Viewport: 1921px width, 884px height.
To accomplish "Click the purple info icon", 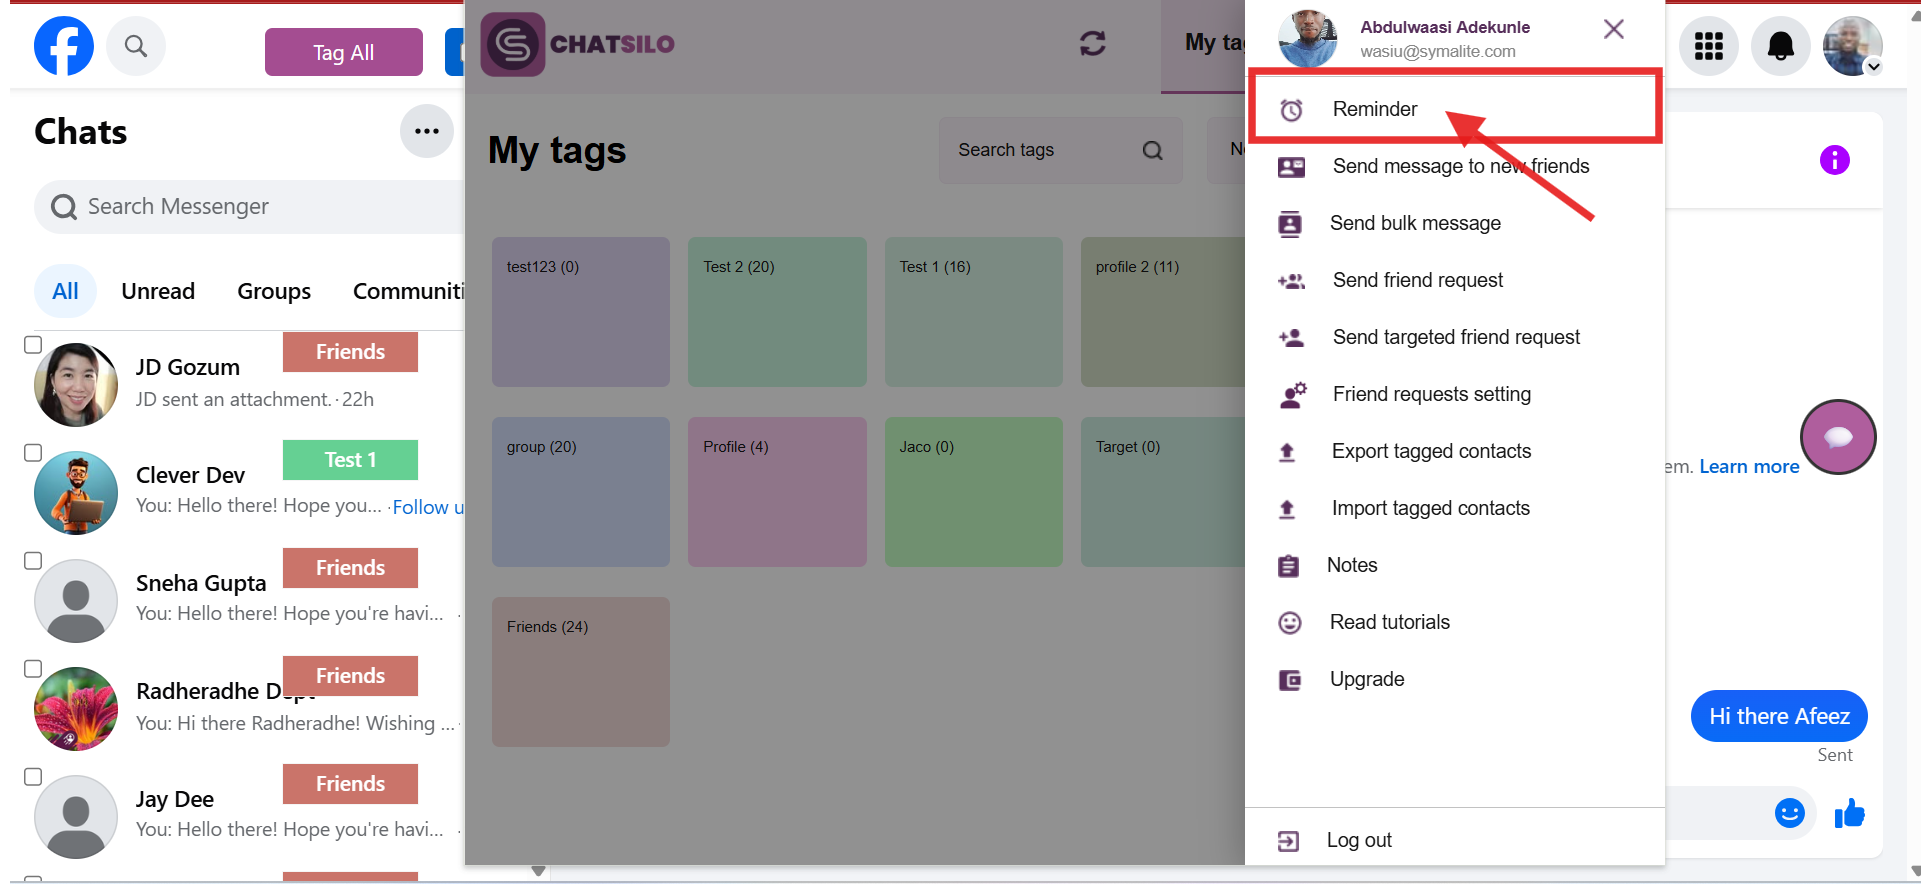I will [x=1834, y=160].
